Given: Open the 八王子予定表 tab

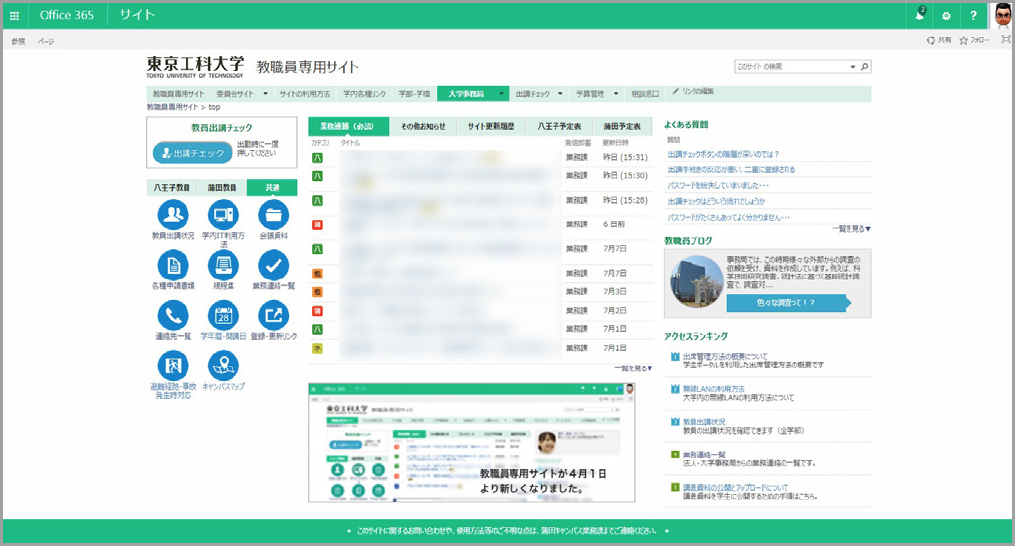Looking at the screenshot, I should click(x=559, y=126).
